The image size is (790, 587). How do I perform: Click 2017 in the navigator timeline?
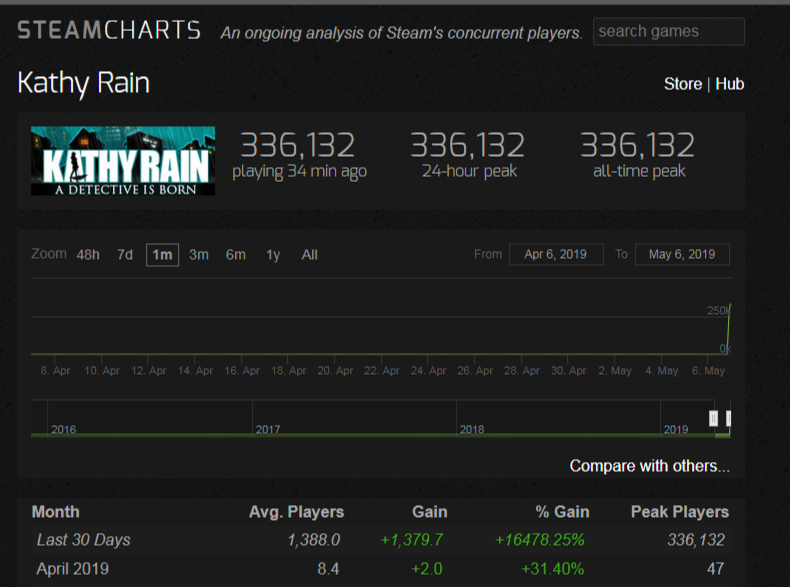[268, 429]
